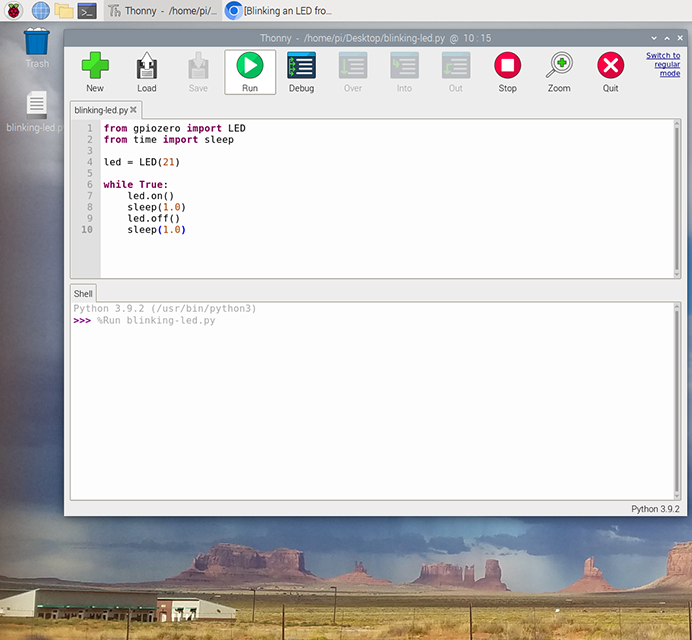Click the Python 3.9.2 status bar label
The height and width of the screenshot is (640, 692).
(655, 509)
